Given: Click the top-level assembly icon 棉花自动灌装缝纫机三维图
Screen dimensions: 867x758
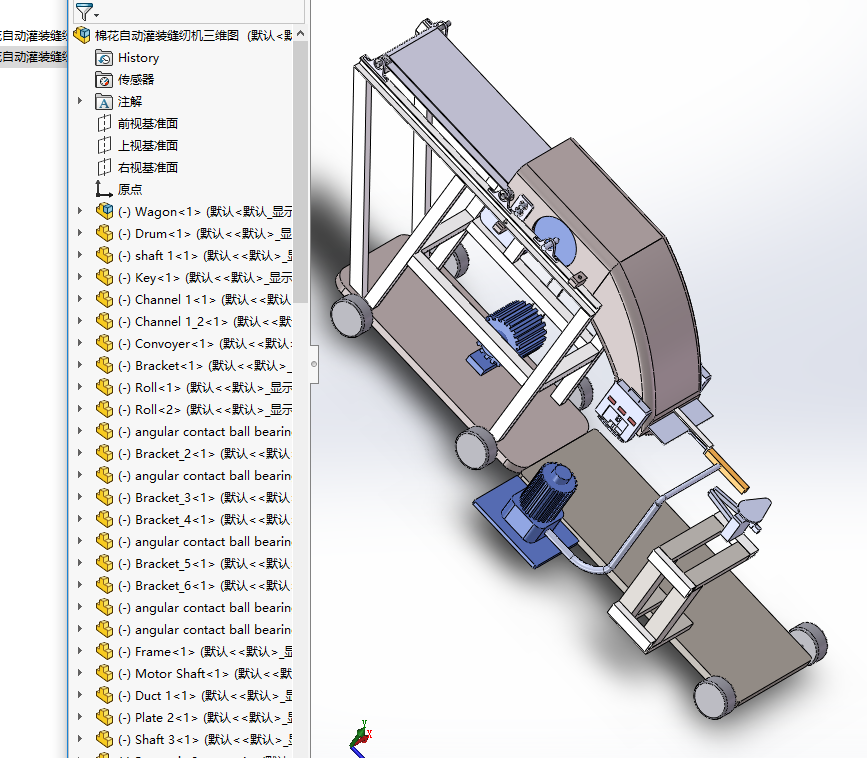Looking at the screenshot, I should pyautogui.click(x=82, y=34).
